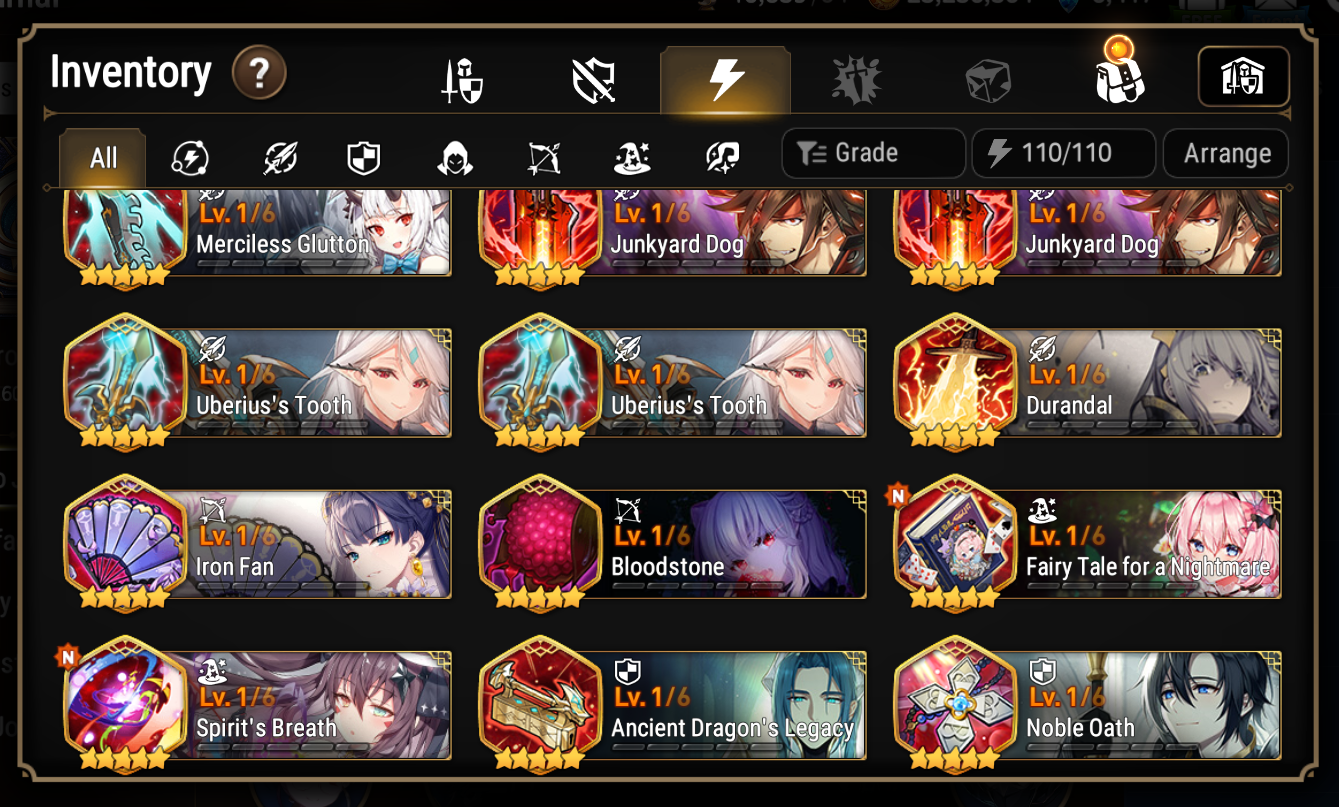
Task: Switch to equipment sword-and-shield tab
Action: click(x=462, y=81)
